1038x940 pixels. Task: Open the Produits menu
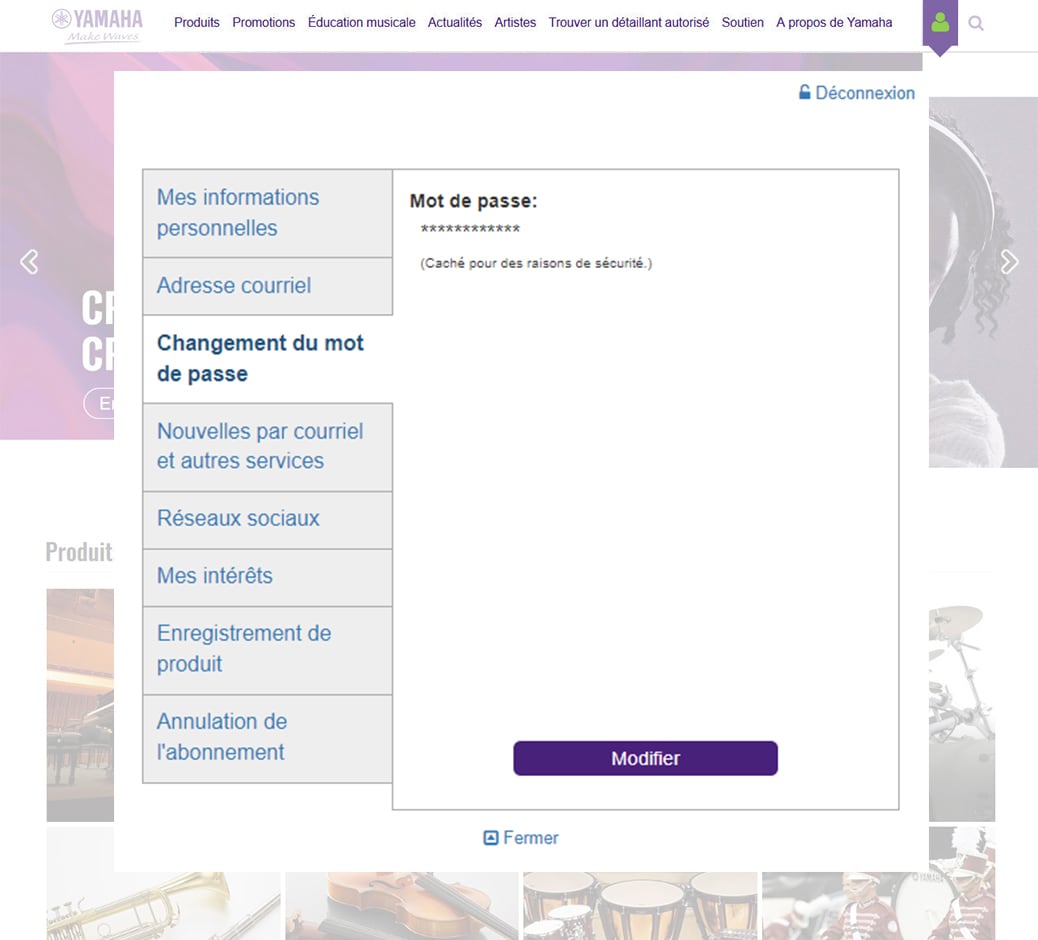pyautogui.click(x=197, y=23)
